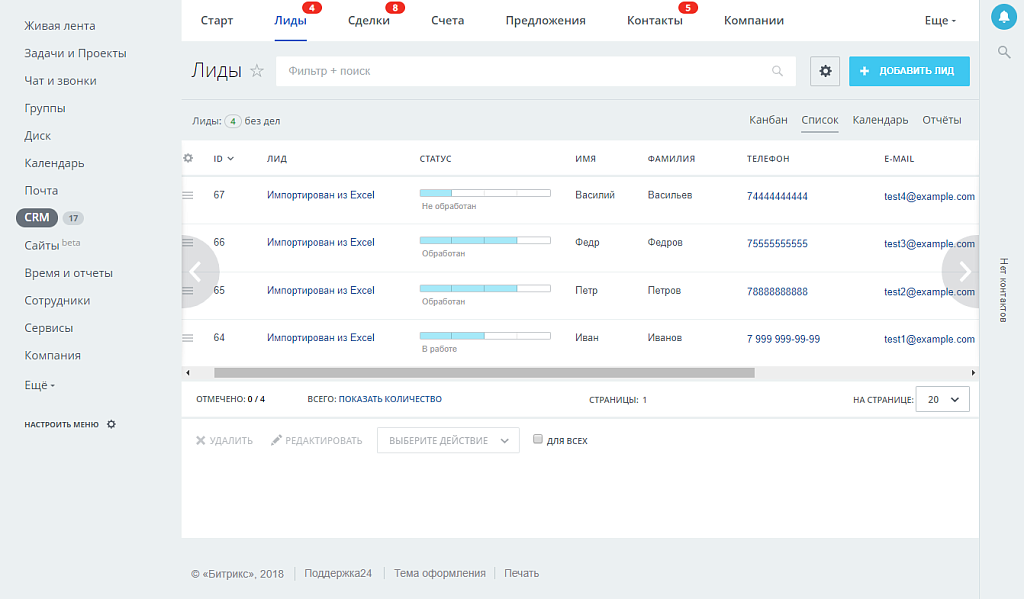The width and height of the screenshot is (1024, 599).
Task: Enable the Для всех checkbox
Action: (537, 439)
